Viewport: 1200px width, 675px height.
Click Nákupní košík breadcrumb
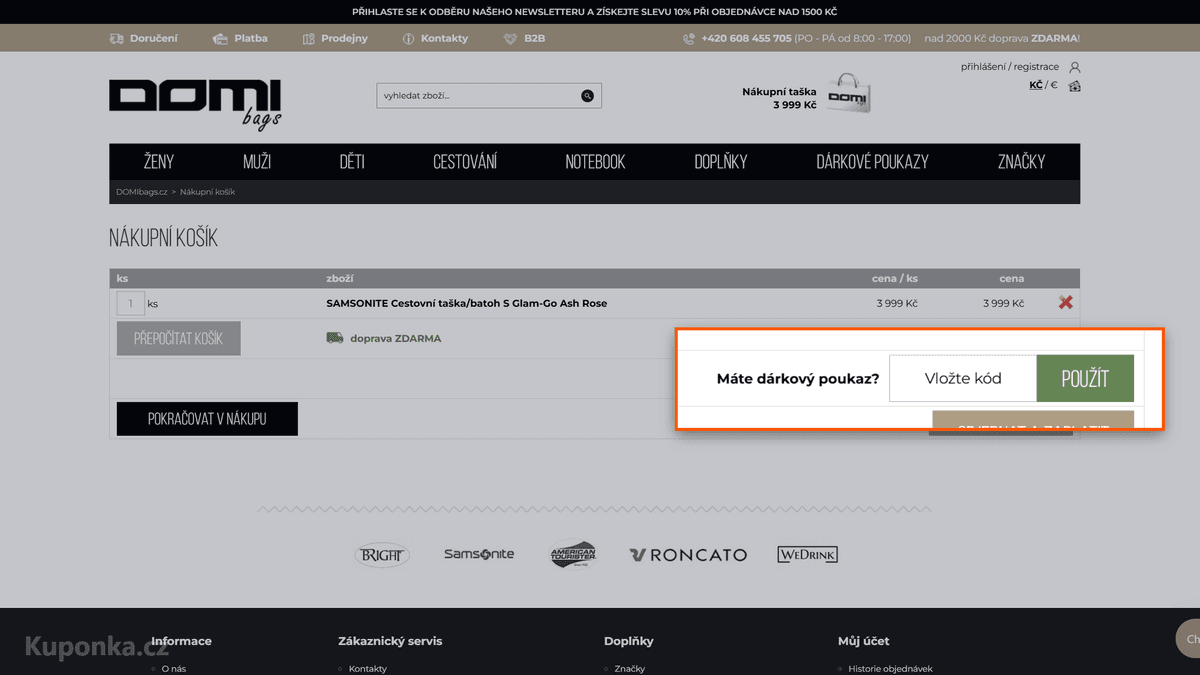coord(208,191)
